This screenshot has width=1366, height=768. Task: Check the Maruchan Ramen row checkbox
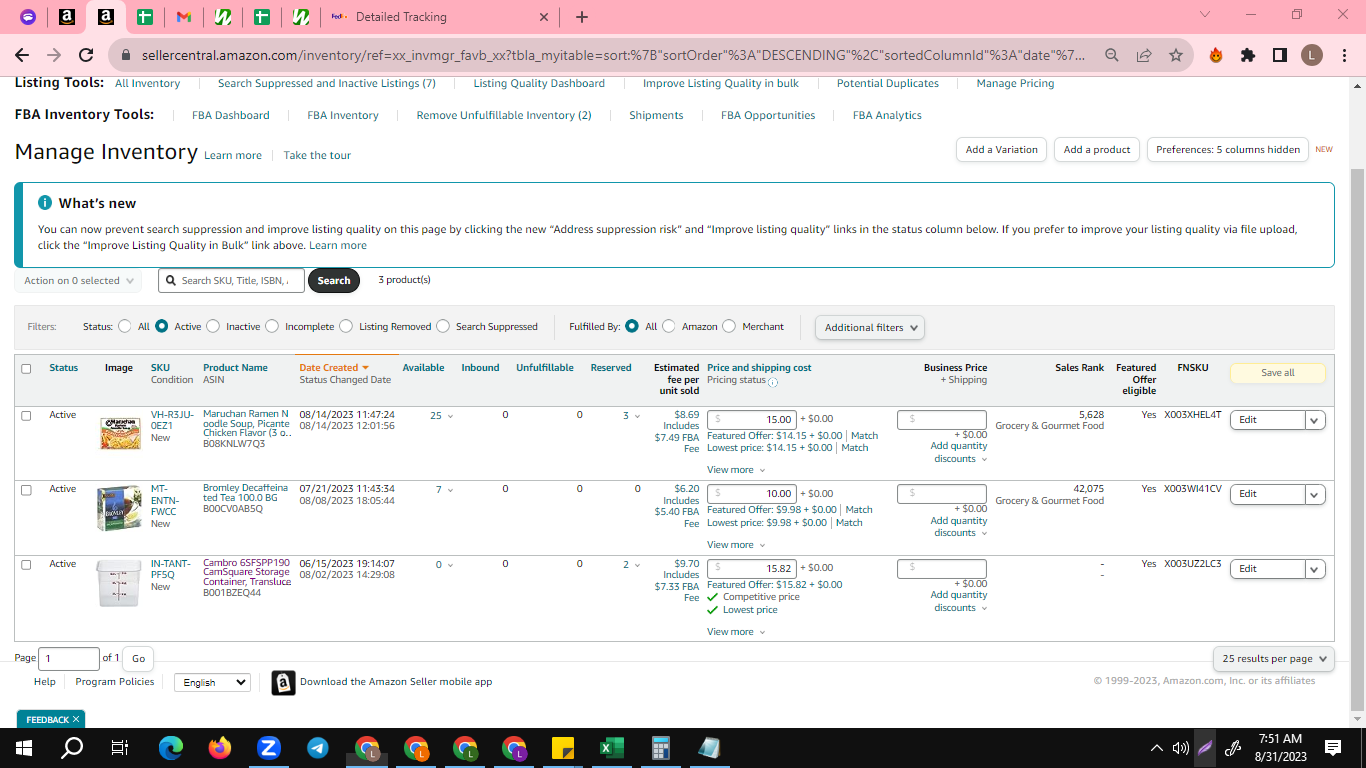[26, 415]
